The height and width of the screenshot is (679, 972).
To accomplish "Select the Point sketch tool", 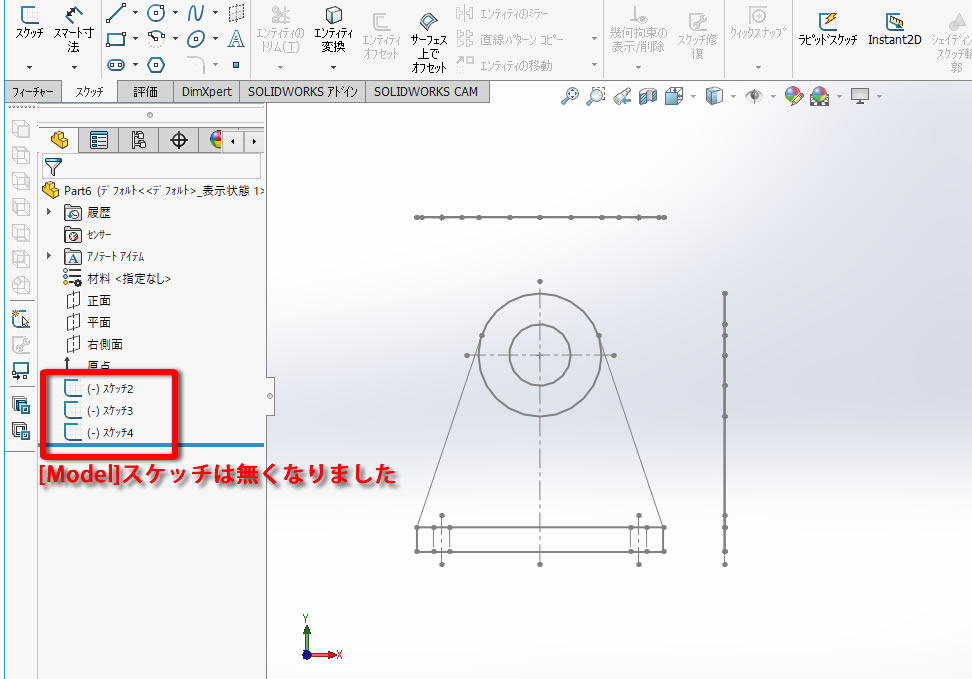I will point(236,64).
